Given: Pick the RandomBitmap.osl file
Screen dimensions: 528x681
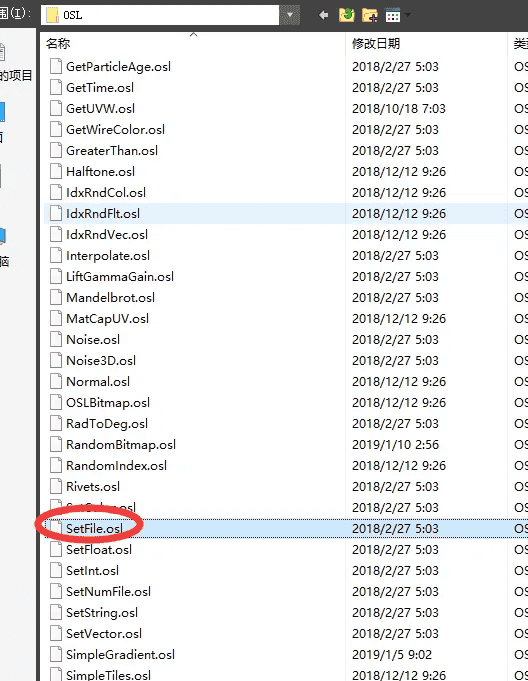Looking at the screenshot, I should [121, 445].
